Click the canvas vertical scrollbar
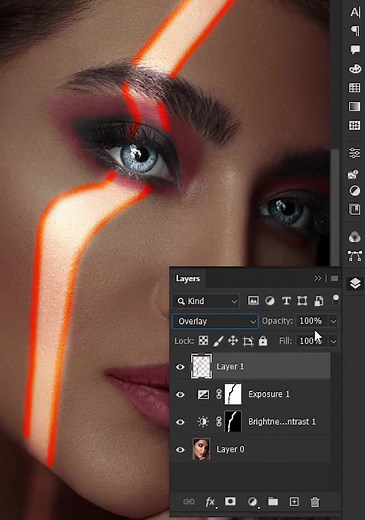The image size is (365, 520). 335,207
